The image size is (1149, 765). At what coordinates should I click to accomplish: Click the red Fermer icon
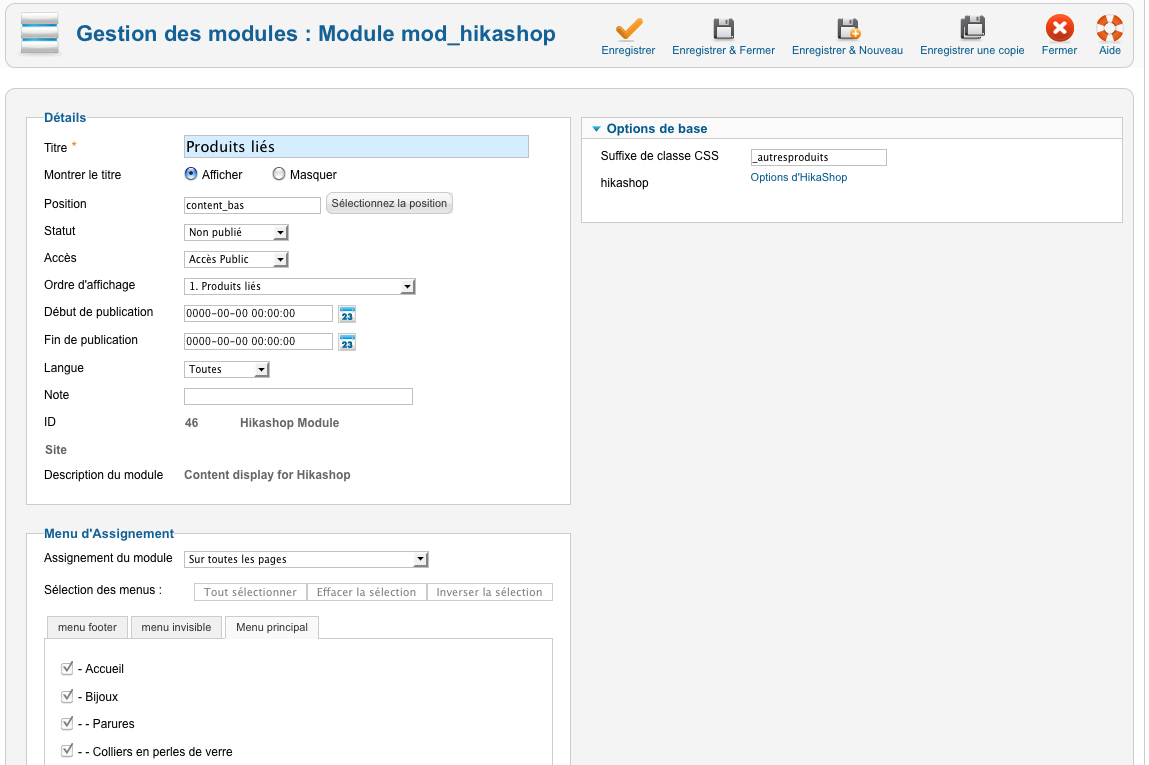click(1059, 29)
